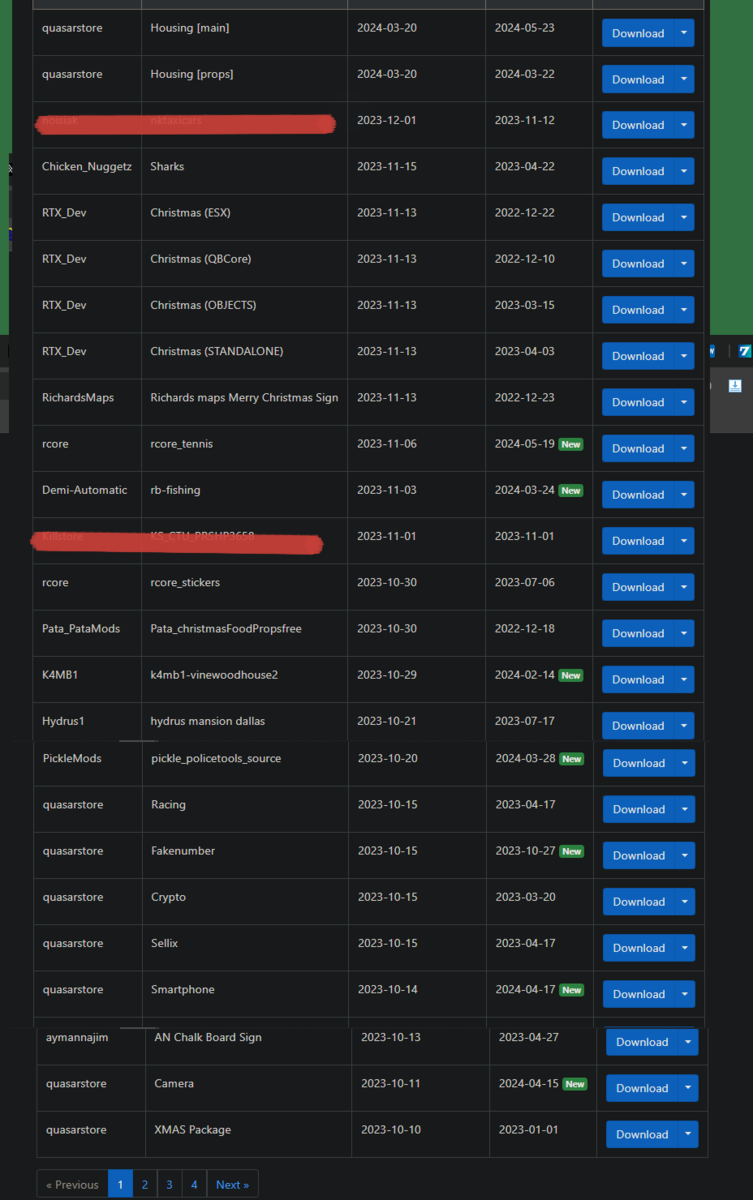This screenshot has height=1200, width=753.
Task: Select AN Chalk Board Sign asset name
Action: pos(208,1037)
